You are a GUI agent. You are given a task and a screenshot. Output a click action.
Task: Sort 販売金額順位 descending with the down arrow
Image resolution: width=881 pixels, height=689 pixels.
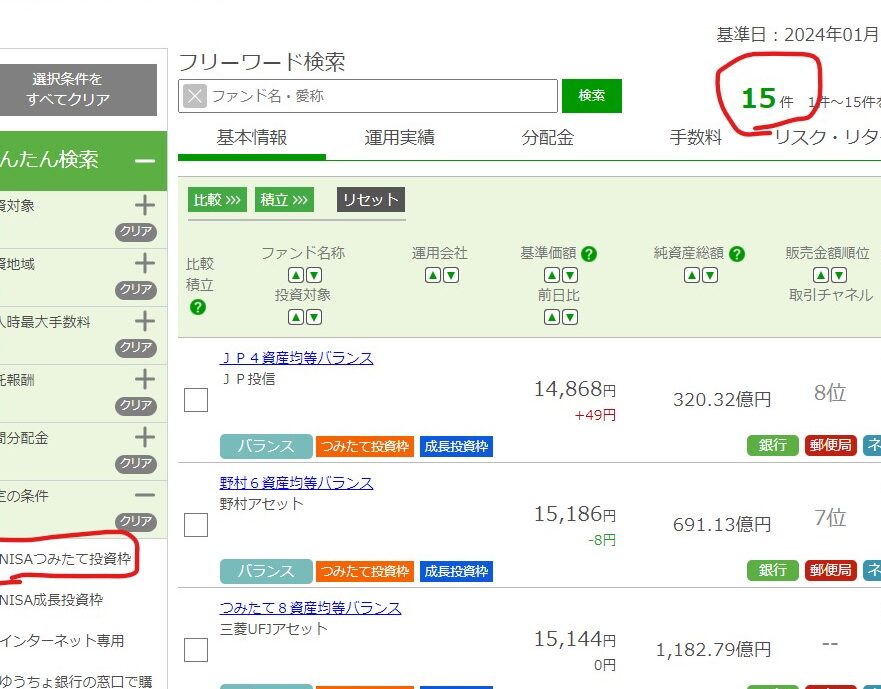tap(839, 275)
